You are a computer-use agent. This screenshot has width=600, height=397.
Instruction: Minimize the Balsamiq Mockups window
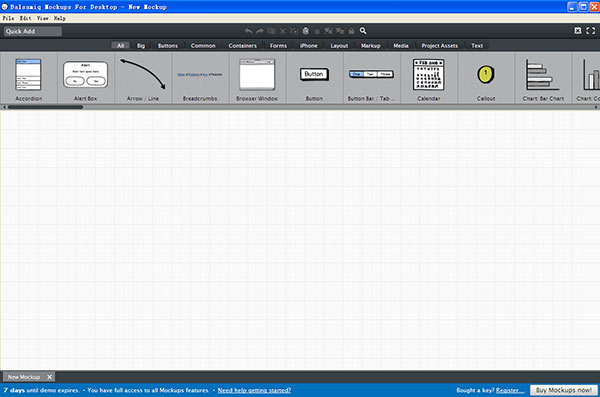[x=572, y=7]
